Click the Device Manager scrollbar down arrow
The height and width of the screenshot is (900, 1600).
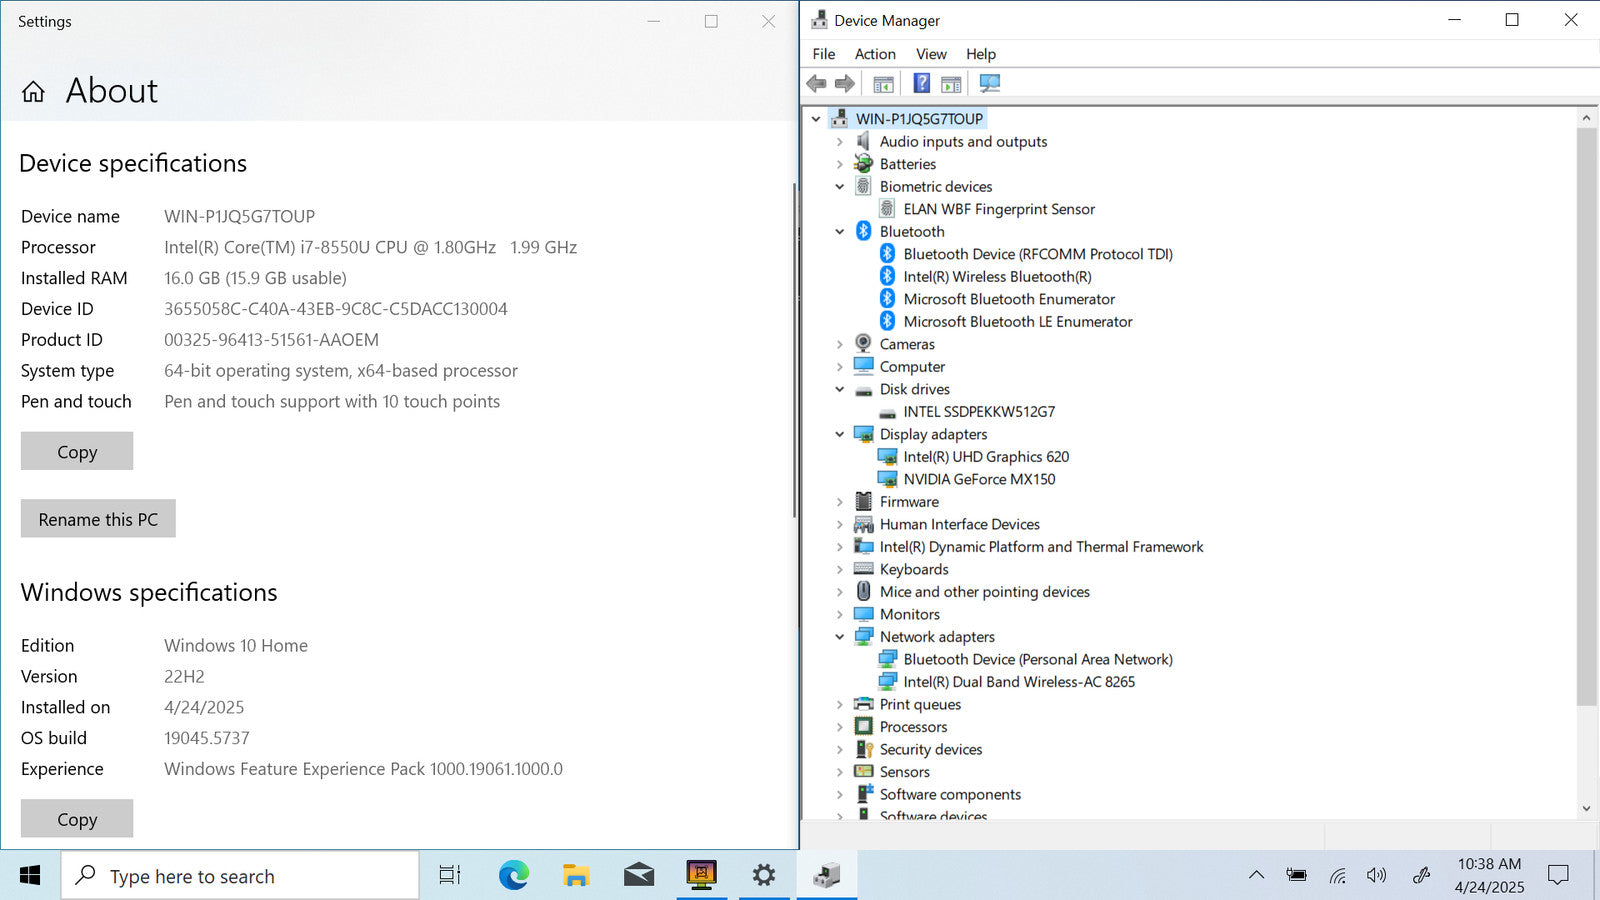(1586, 808)
